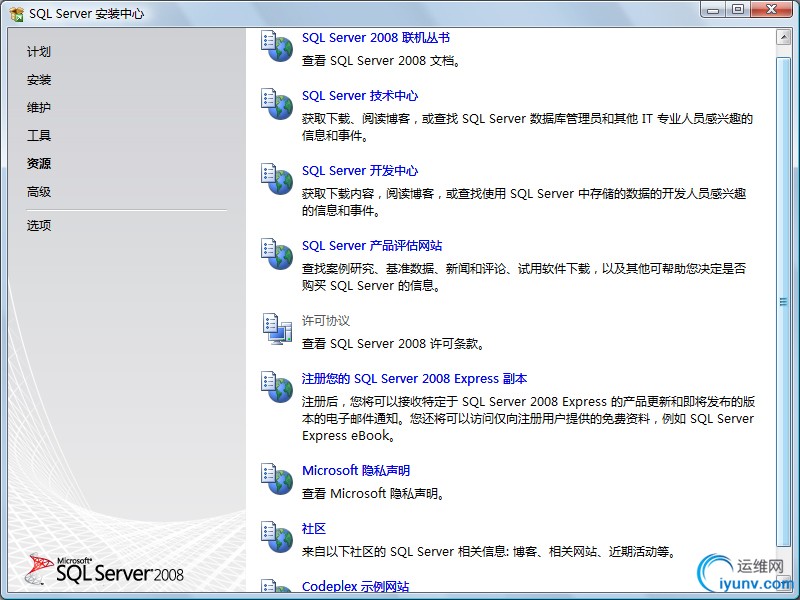Switch to the 安装 page
Image resolution: width=800 pixels, height=600 pixels.
point(39,80)
